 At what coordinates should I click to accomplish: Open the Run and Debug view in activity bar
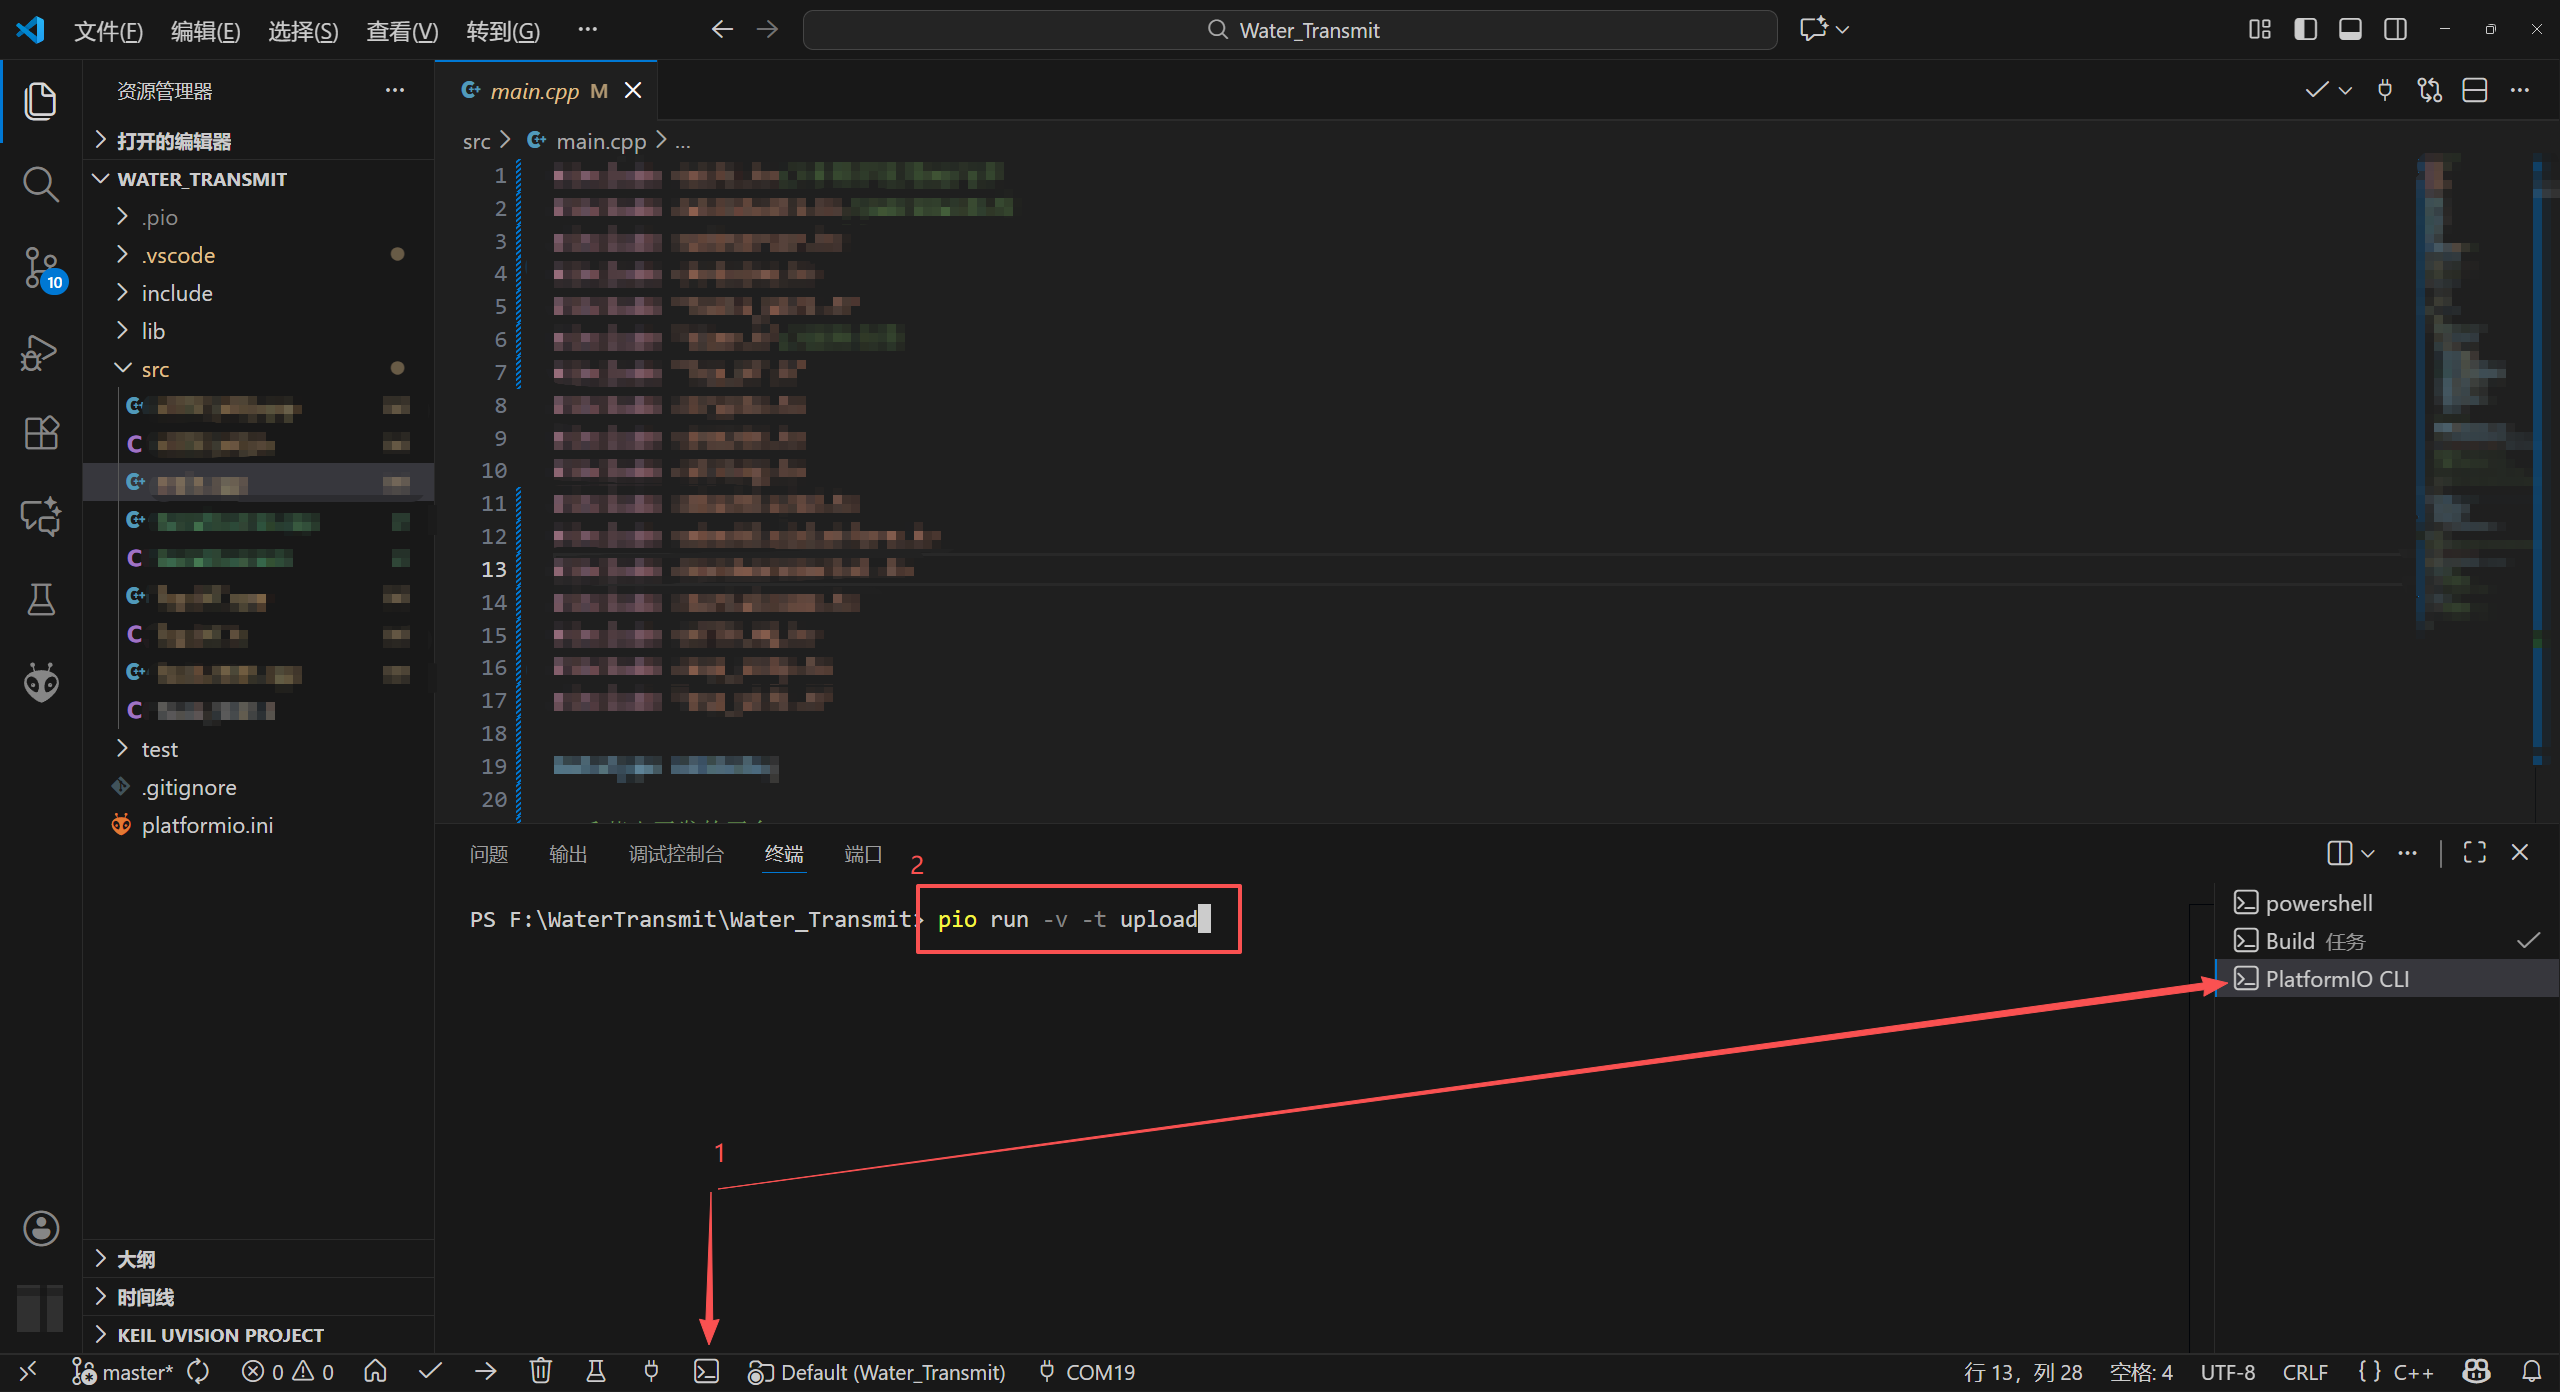click(40, 352)
